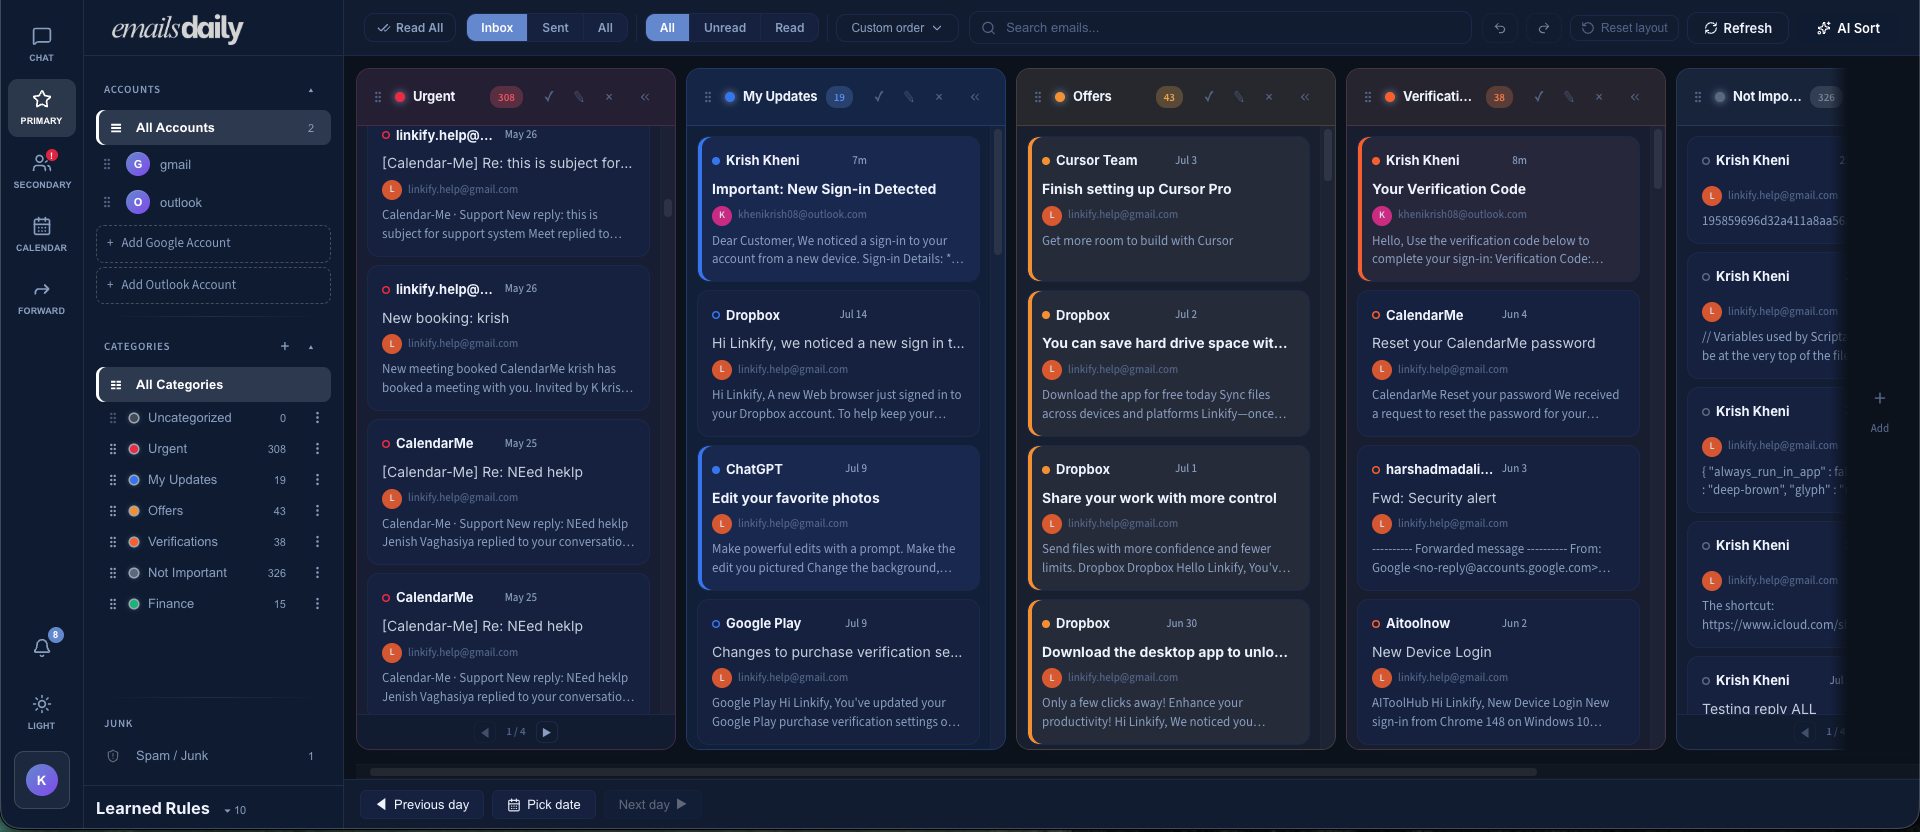Click Previous day button
1920x832 pixels.
422,805
